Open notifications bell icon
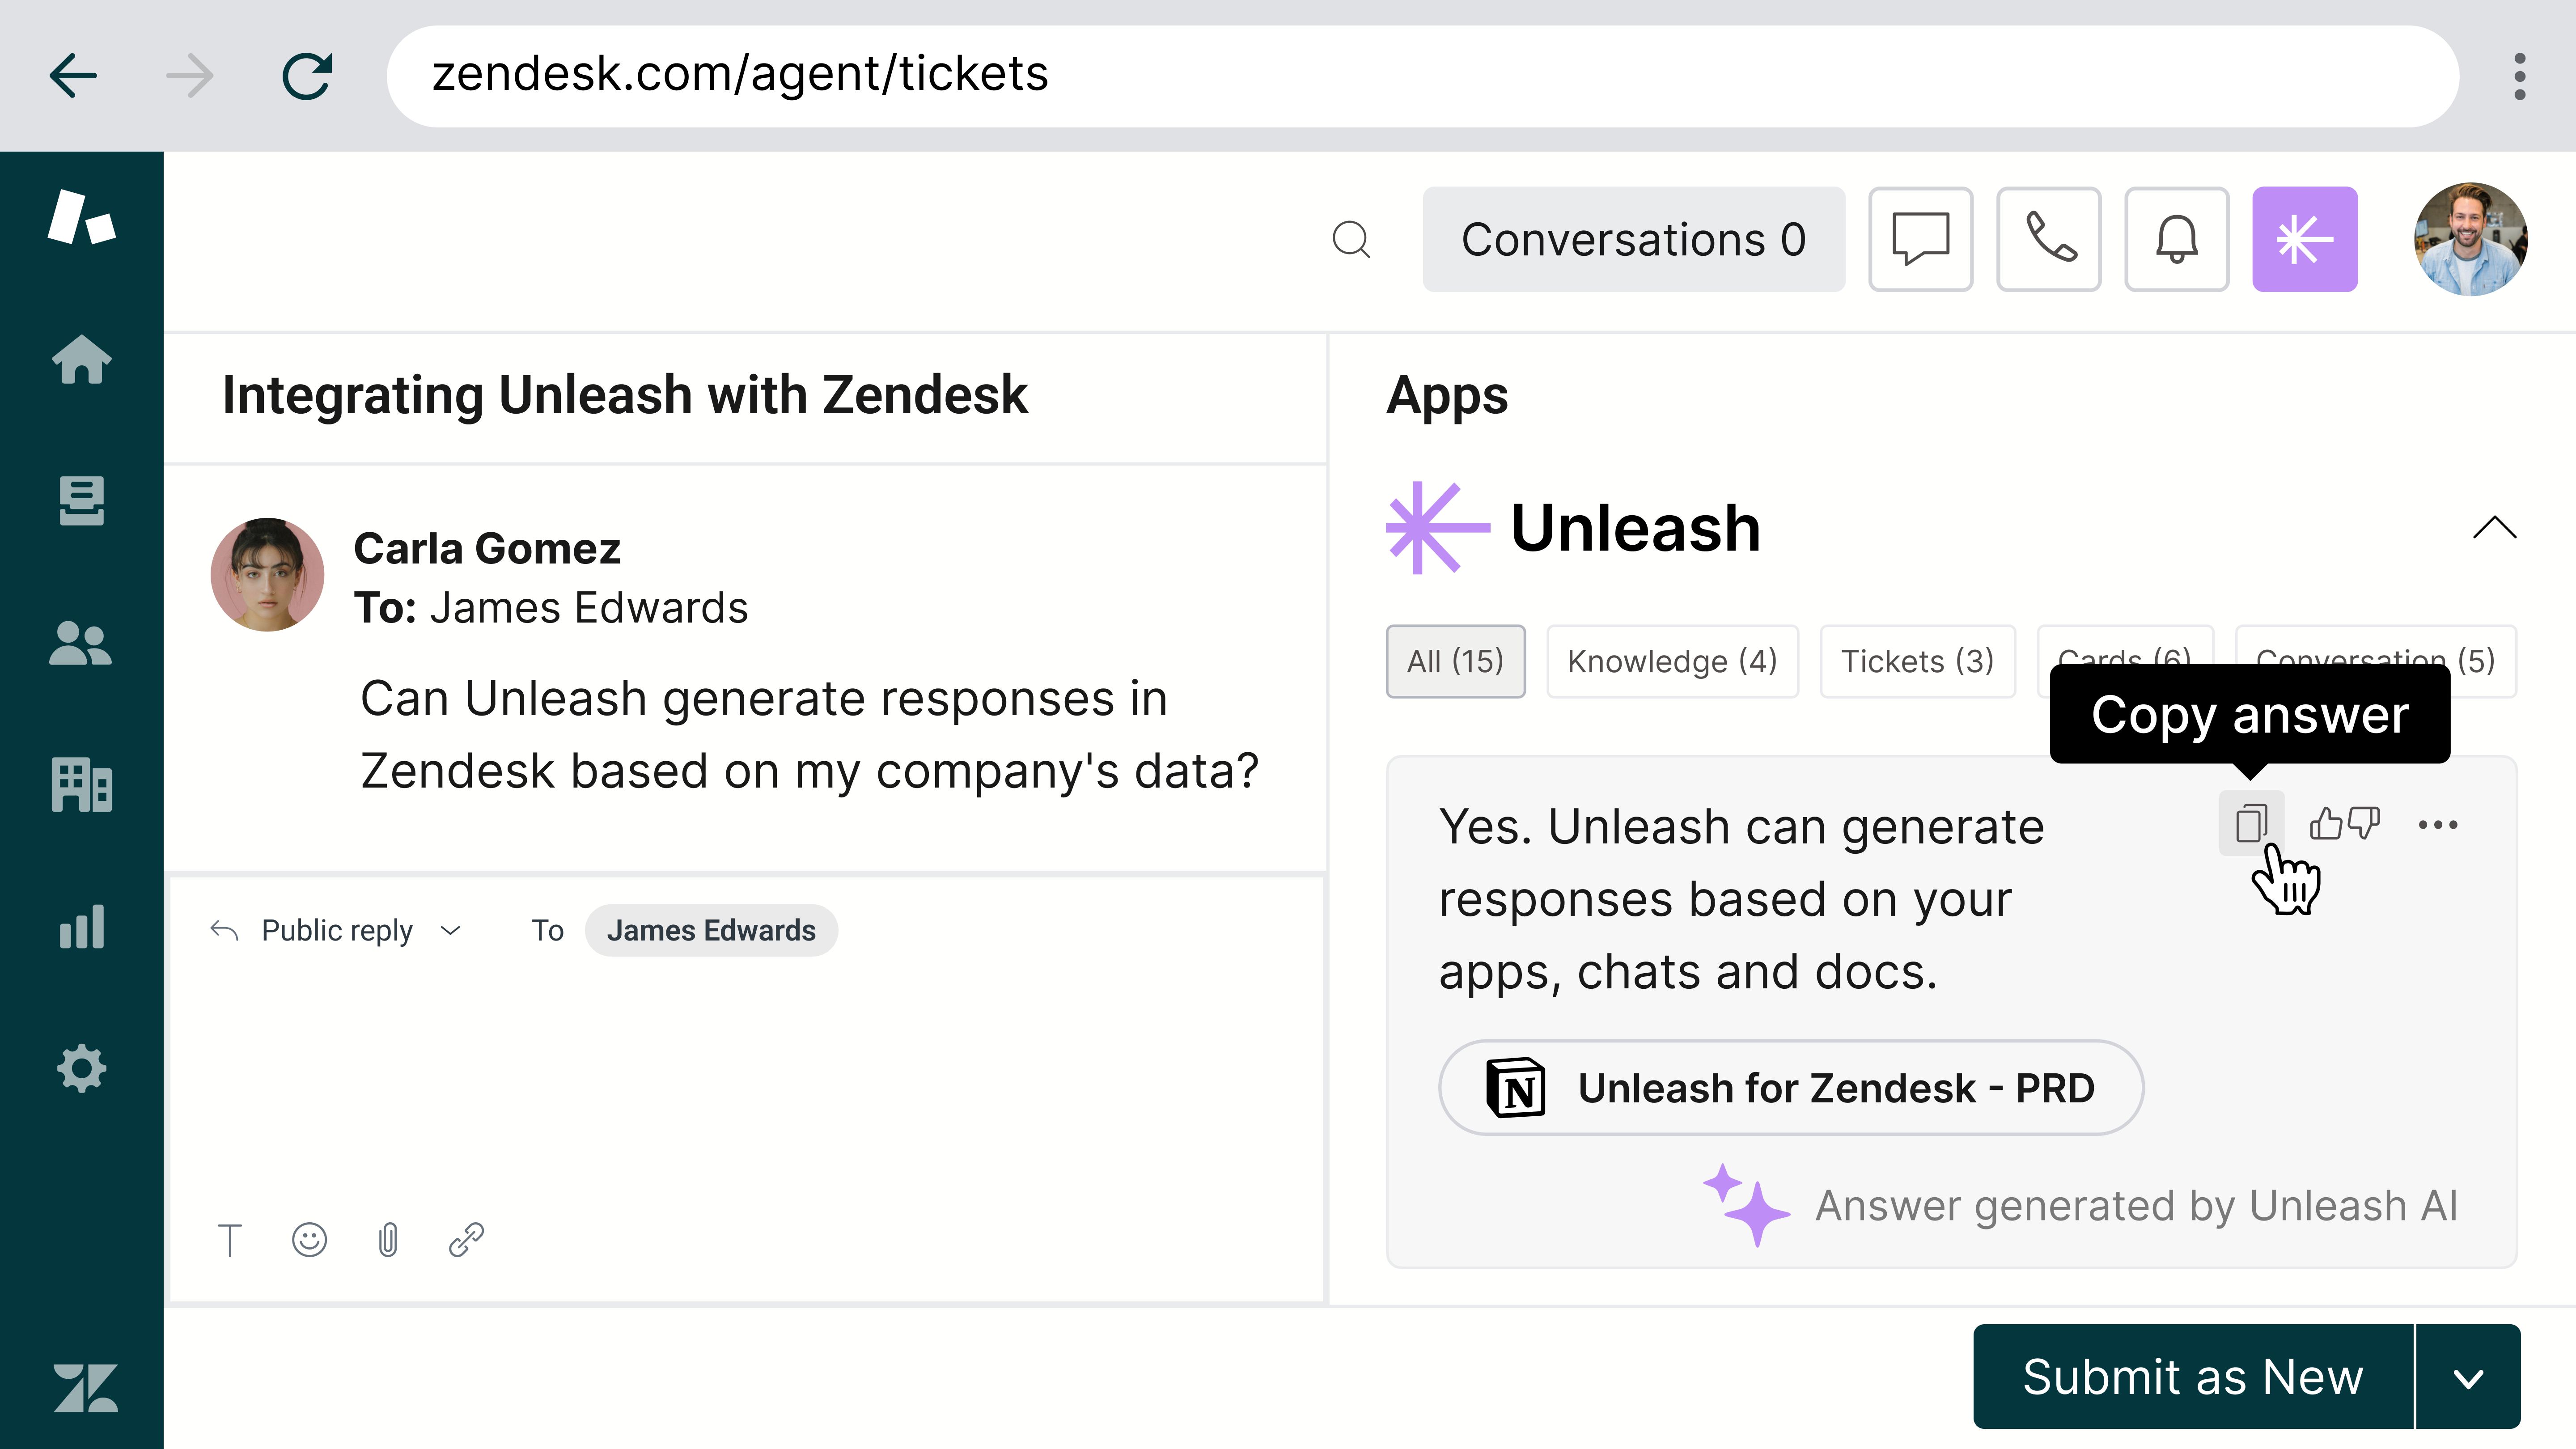2576x1449 pixels. 2176,240
